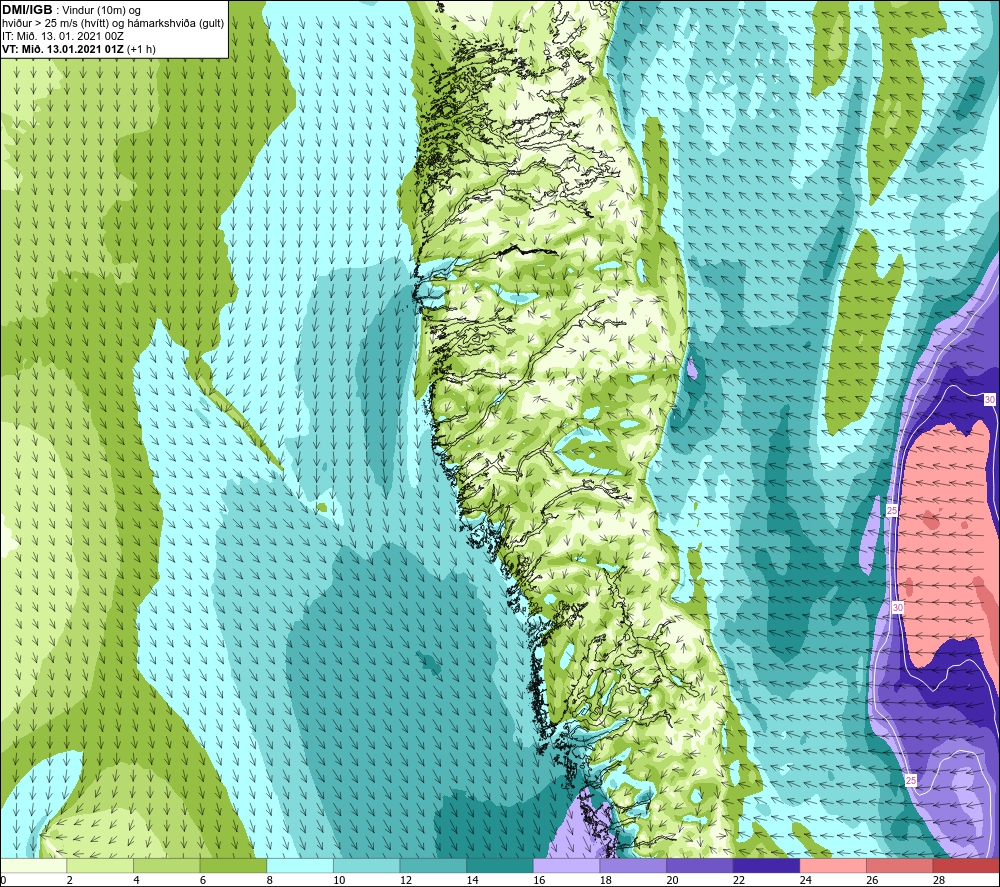The width and height of the screenshot is (1000, 887).
Task: Click the '25' contour label in the lavender area
Action: [911, 781]
